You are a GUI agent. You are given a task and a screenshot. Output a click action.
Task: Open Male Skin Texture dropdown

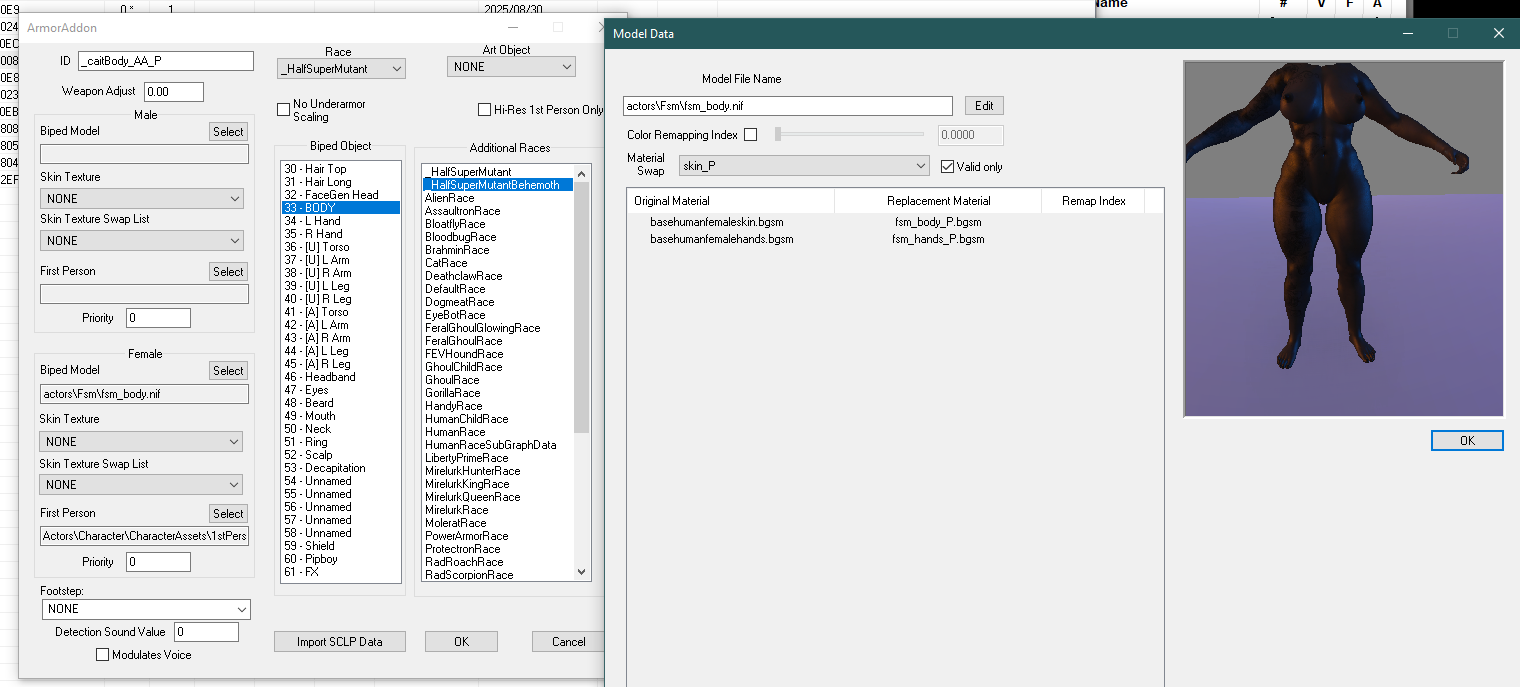[142, 199]
